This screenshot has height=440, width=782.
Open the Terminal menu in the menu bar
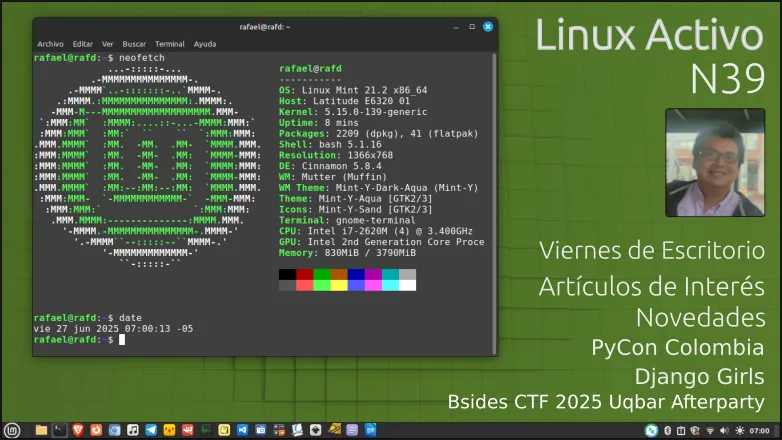point(170,44)
